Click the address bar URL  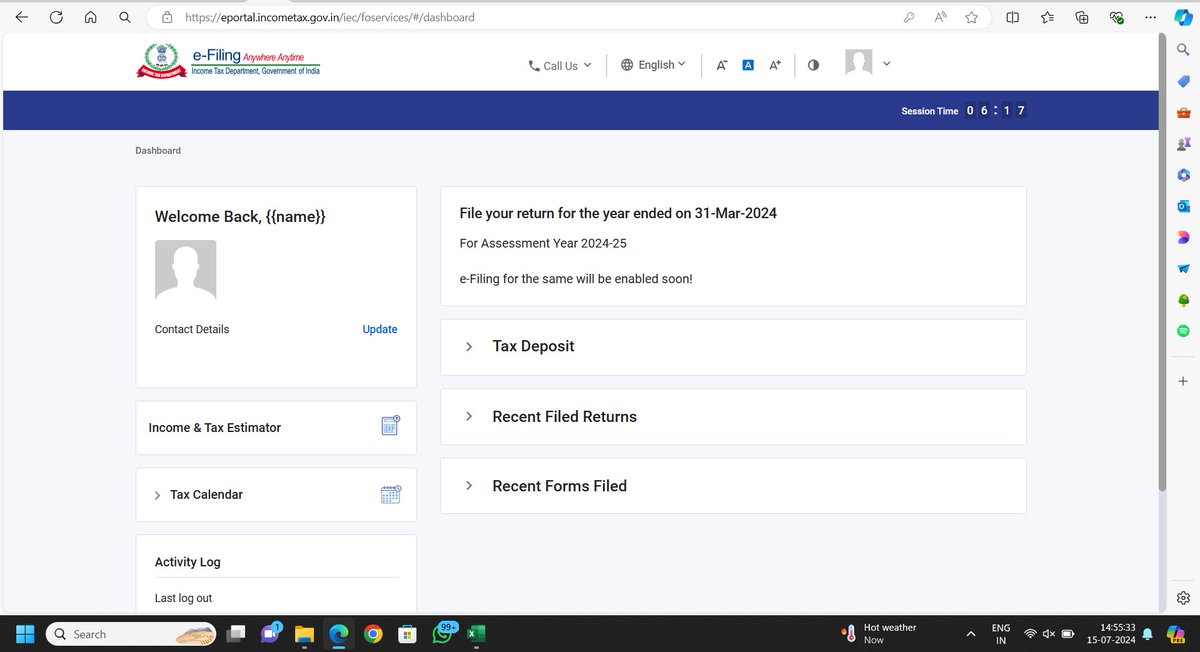point(330,17)
